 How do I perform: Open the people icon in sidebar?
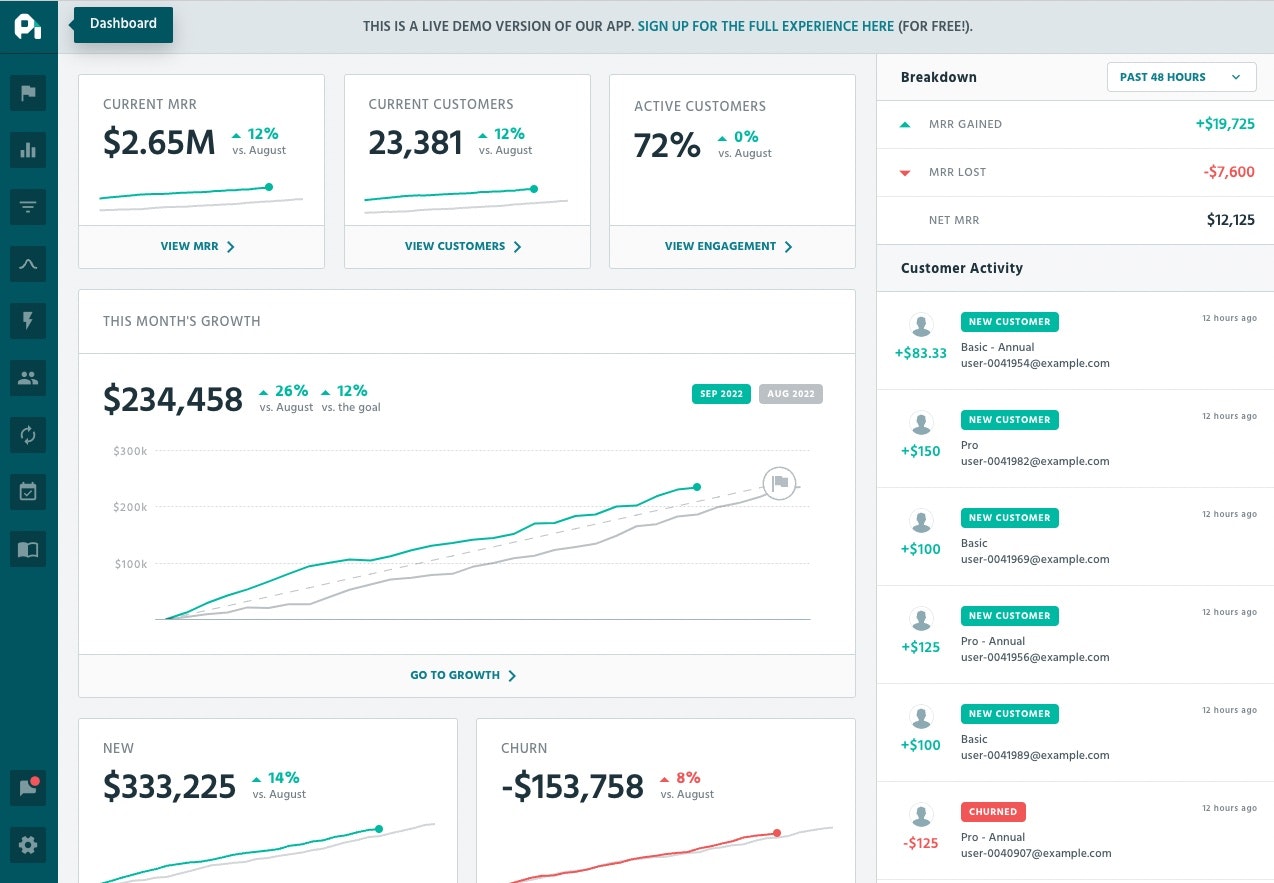pyautogui.click(x=28, y=378)
